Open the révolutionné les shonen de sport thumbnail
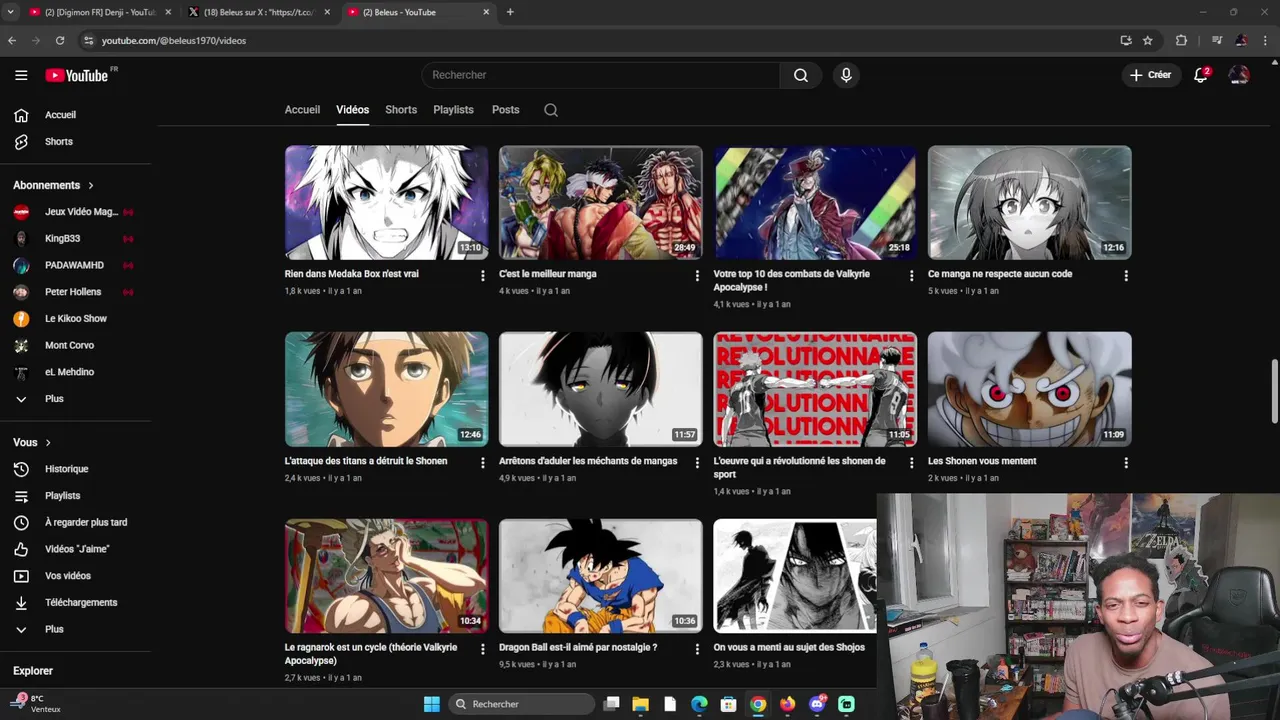Viewport: 1280px width, 720px height. [x=815, y=389]
